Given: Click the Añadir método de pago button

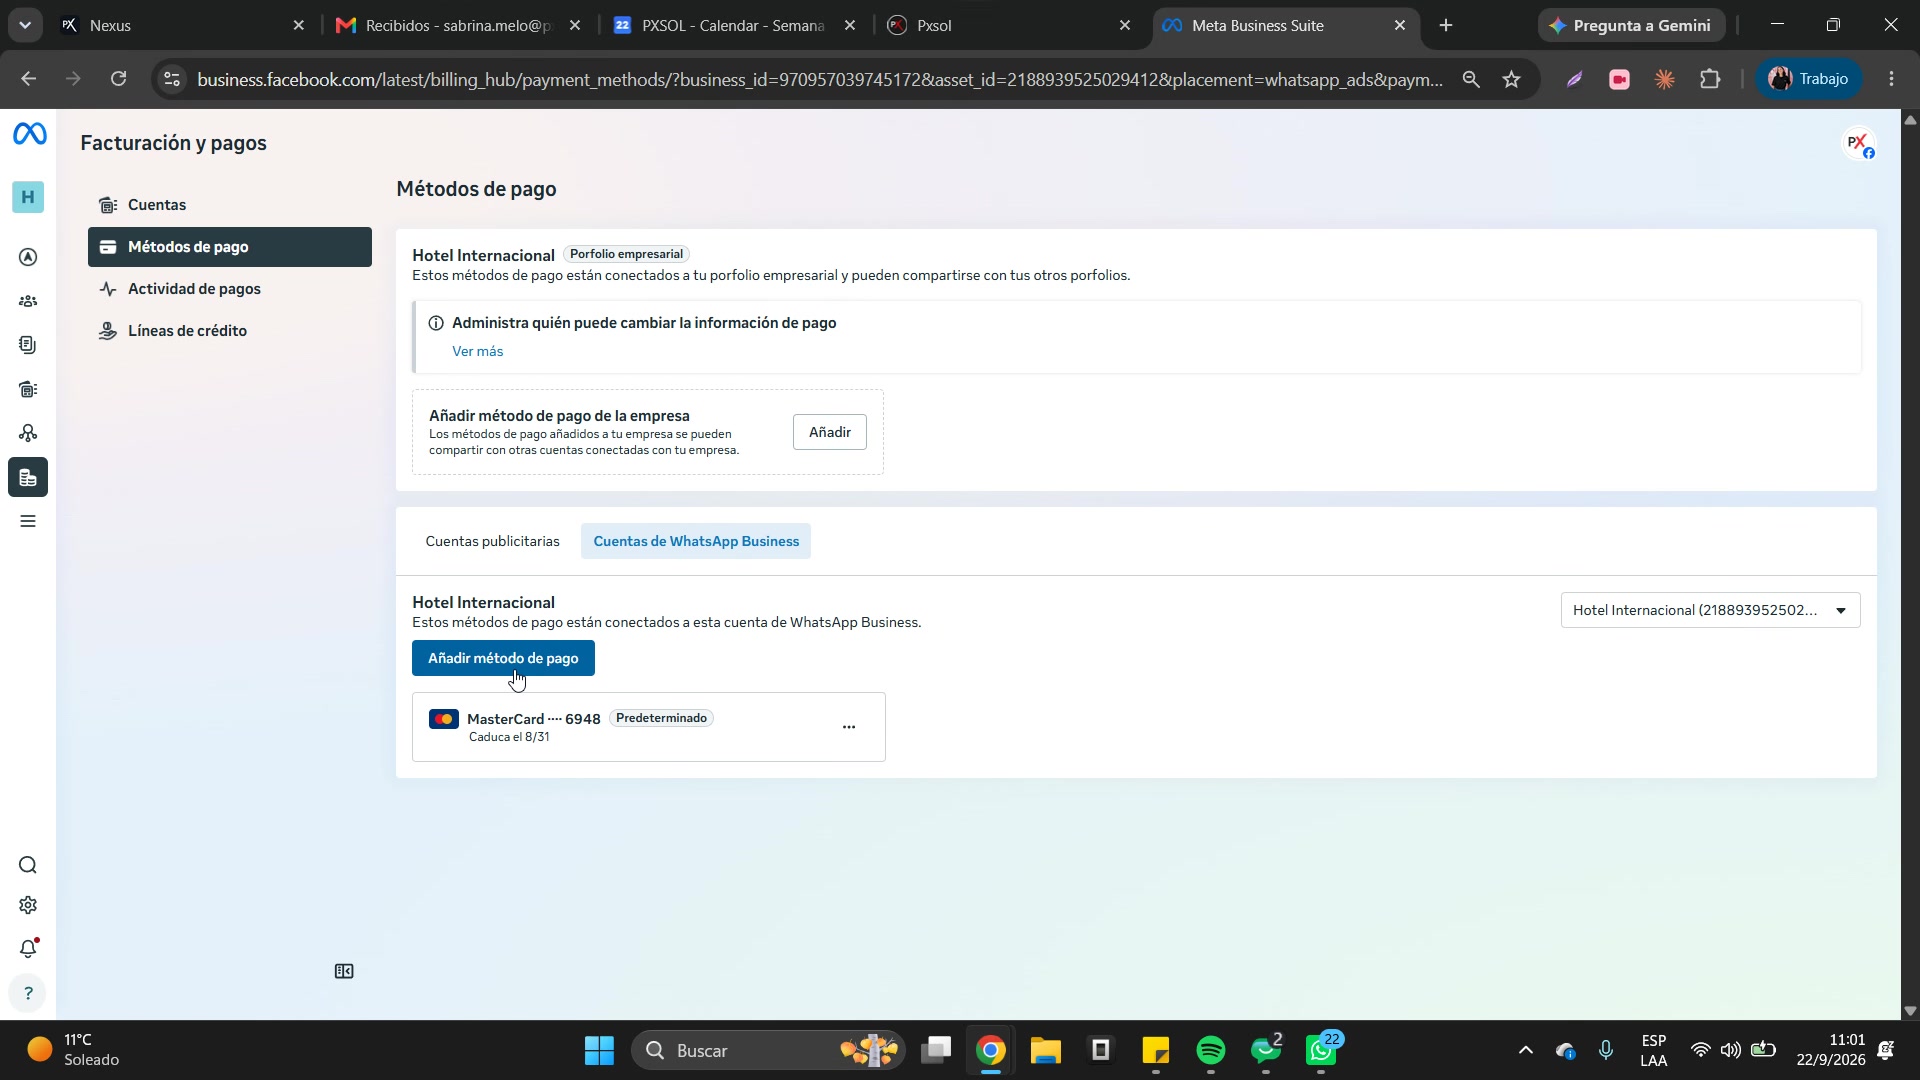Looking at the screenshot, I should click(503, 658).
